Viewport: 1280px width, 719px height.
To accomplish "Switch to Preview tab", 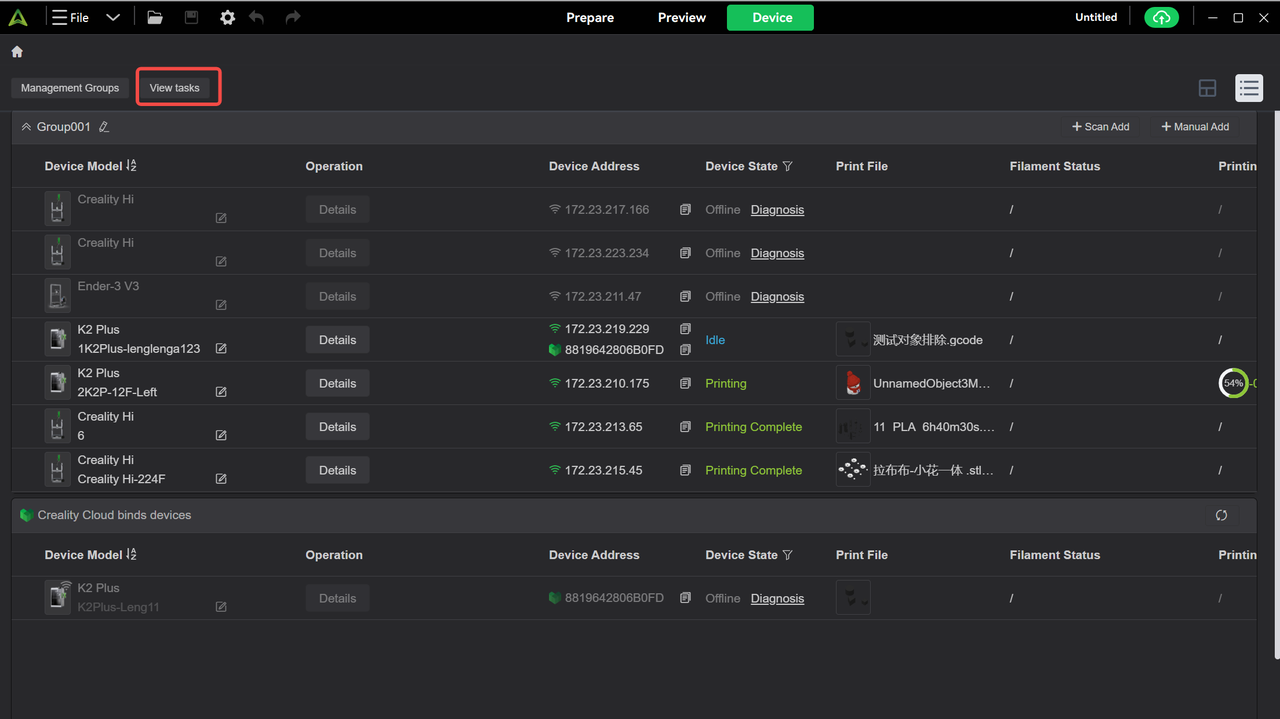I will (682, 17).
